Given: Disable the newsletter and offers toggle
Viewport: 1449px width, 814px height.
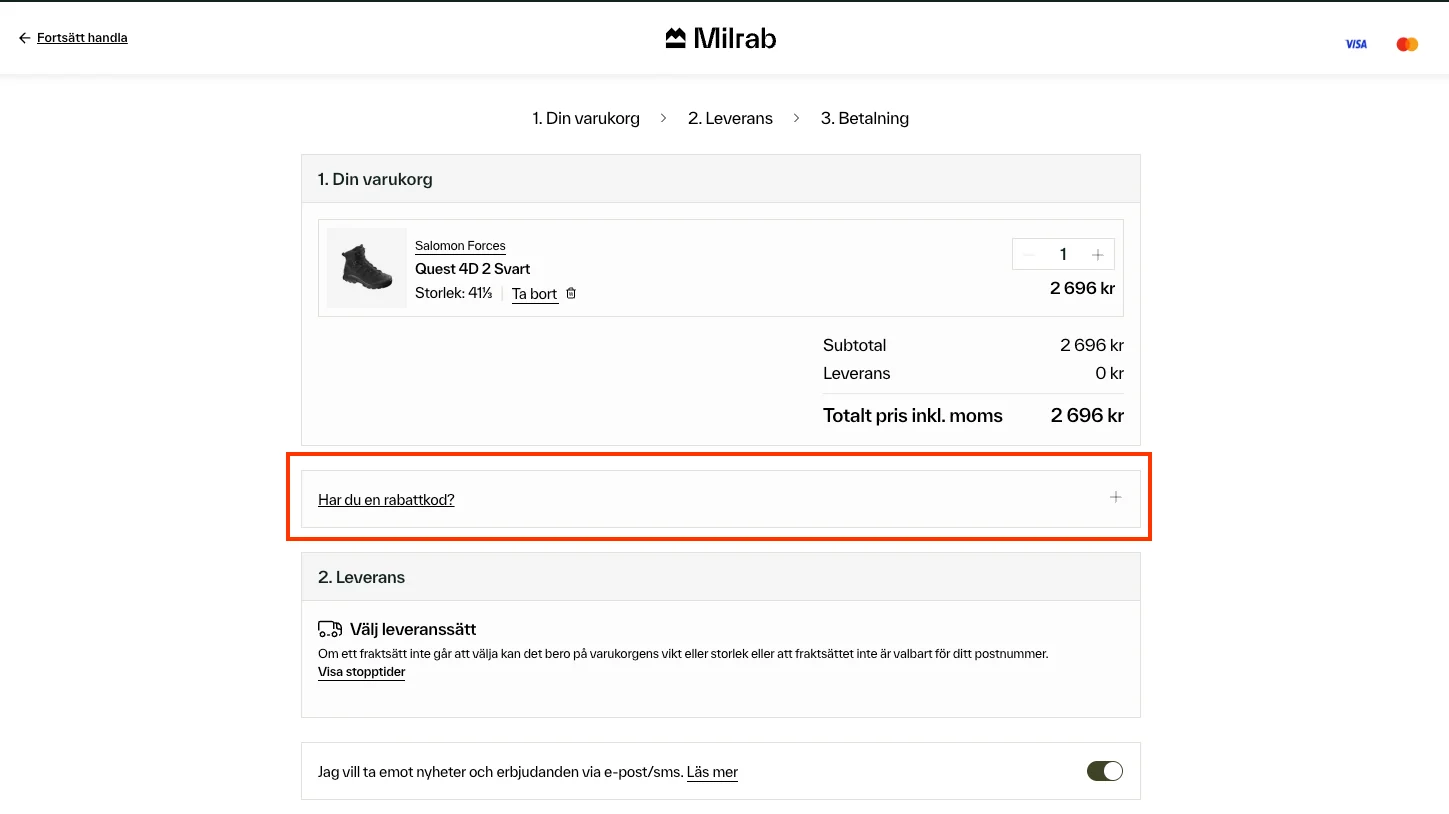Looking at the screenshot, I should click(1105, 771).
